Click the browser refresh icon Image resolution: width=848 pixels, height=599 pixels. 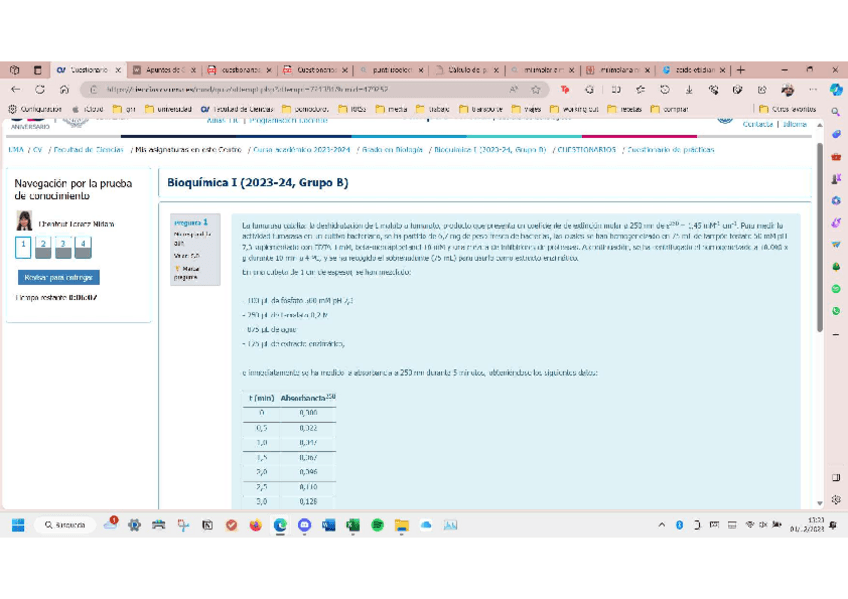point(41,89)
